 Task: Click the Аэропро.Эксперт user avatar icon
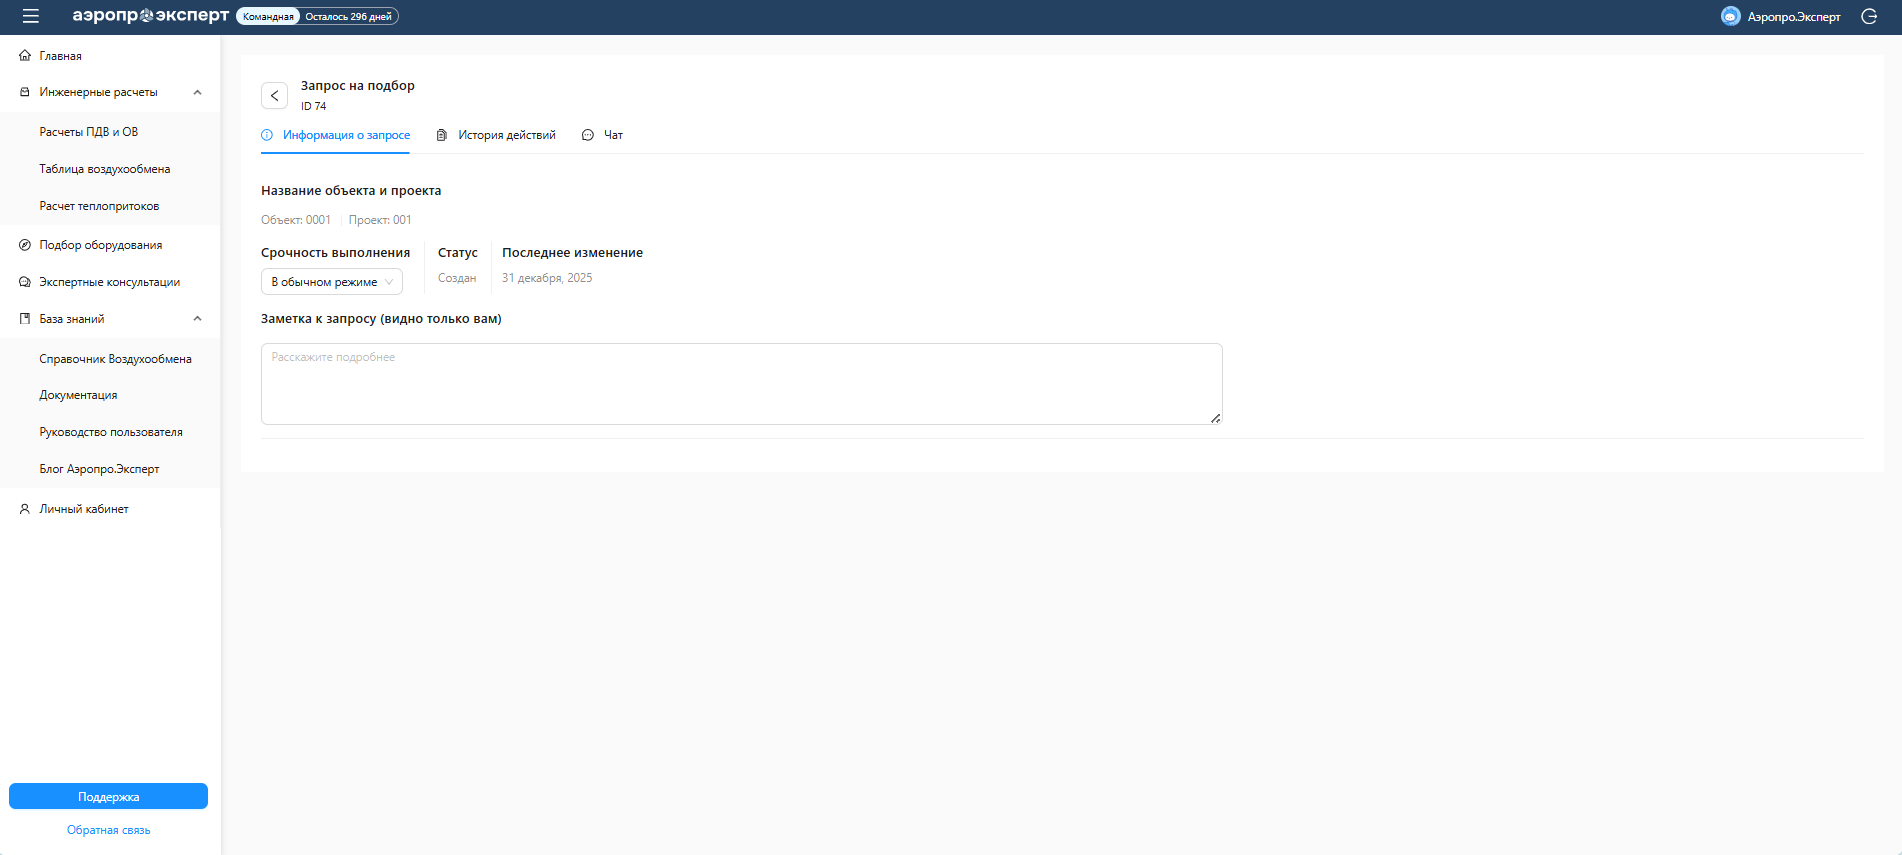point(1730,17)
